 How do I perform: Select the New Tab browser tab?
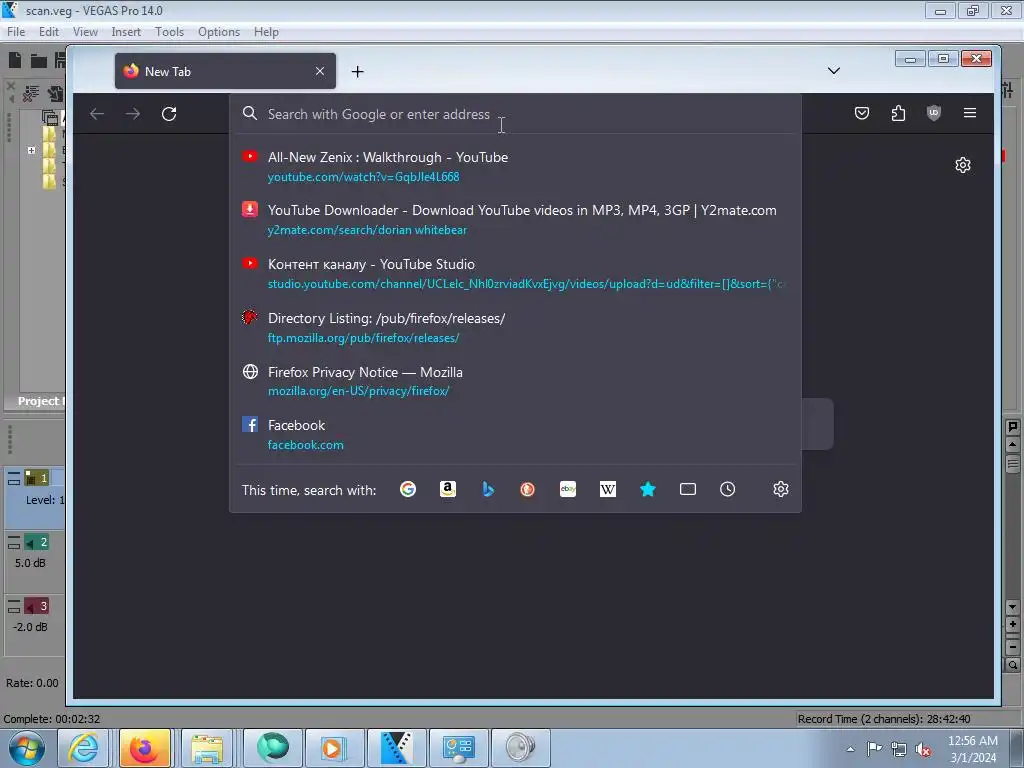(225, 71)
